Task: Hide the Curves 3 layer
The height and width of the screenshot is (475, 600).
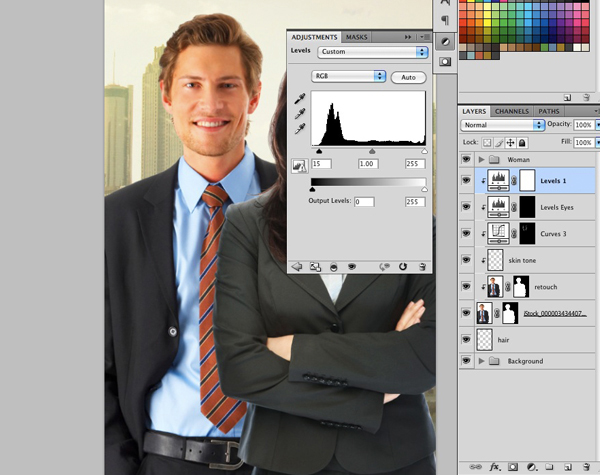Action: (466, 233)
